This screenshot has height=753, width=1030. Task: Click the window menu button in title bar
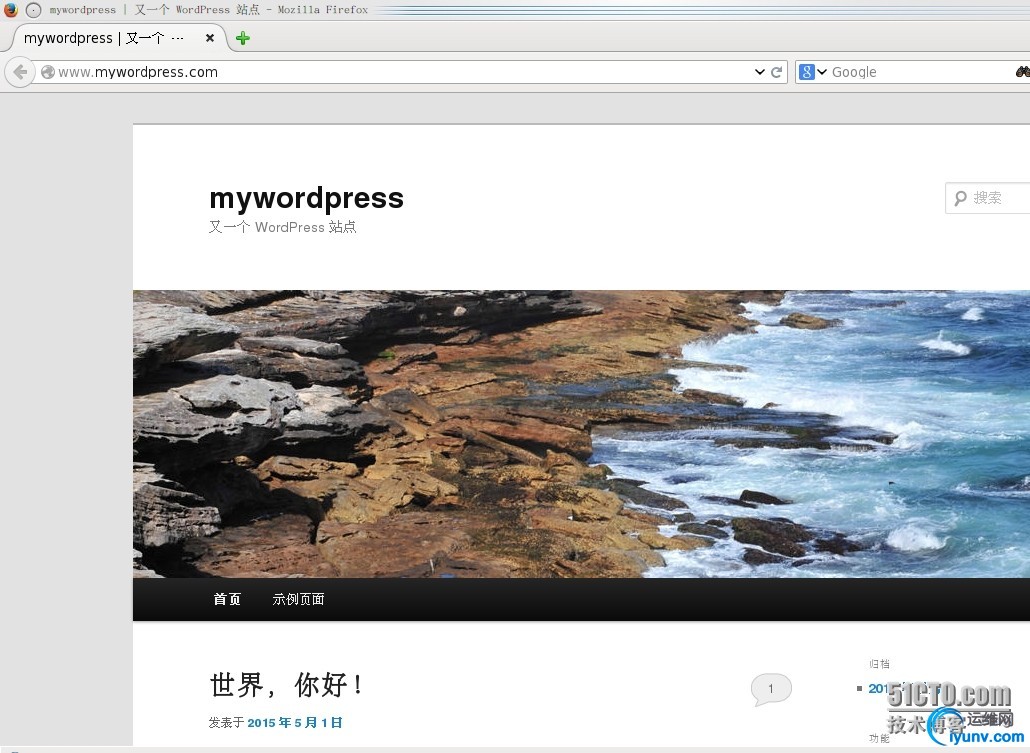(33, 10)
